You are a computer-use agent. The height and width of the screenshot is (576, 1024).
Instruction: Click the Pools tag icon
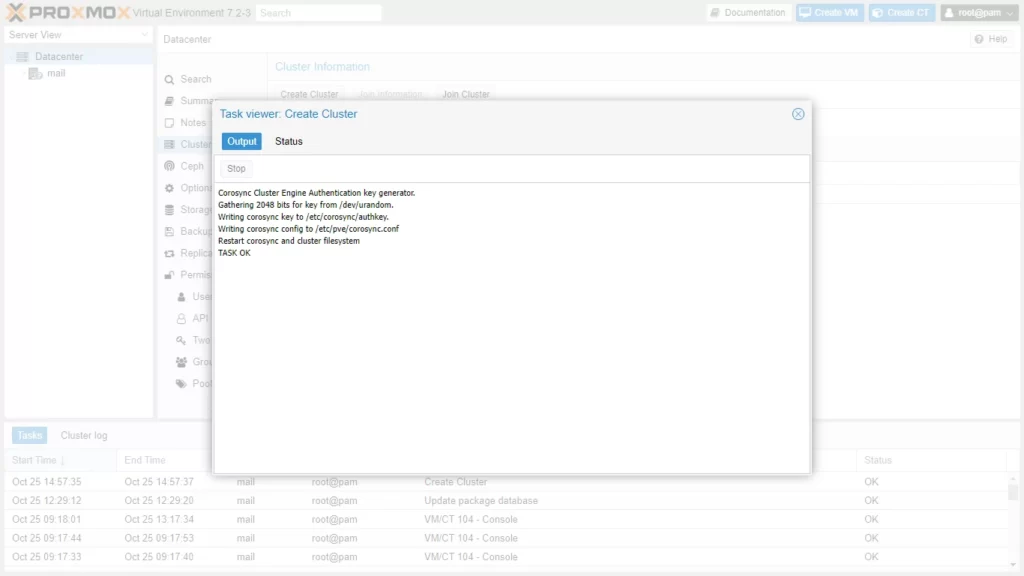tap(181, 384)
